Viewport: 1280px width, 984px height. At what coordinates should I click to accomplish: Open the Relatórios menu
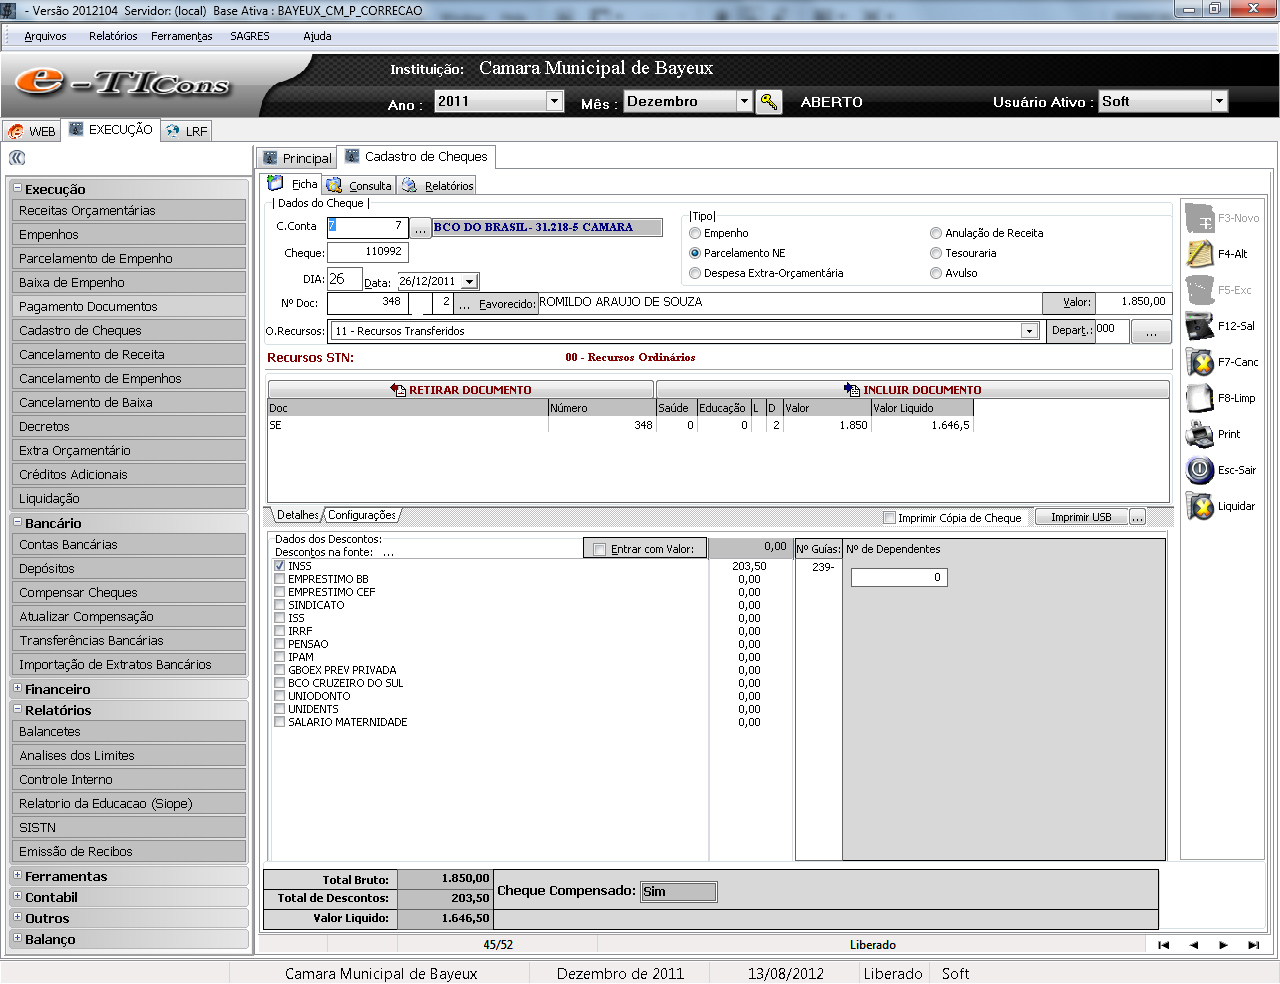click(x=113, y=36)
